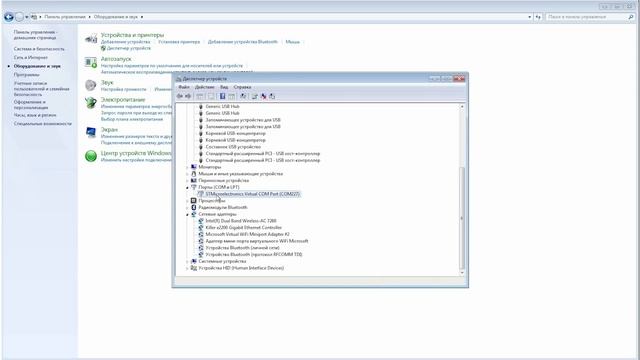Expand the Устройства HID node
640x360 pixels.
[x=187, y=268]
